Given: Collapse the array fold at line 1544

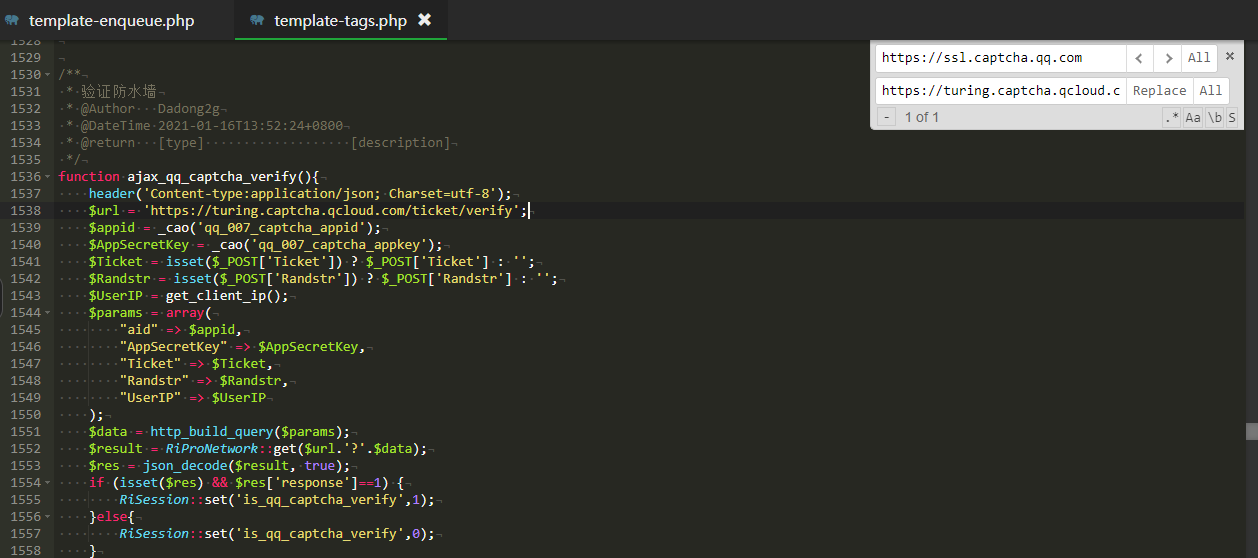Looking at the screenshot, I should coord(46,313).
